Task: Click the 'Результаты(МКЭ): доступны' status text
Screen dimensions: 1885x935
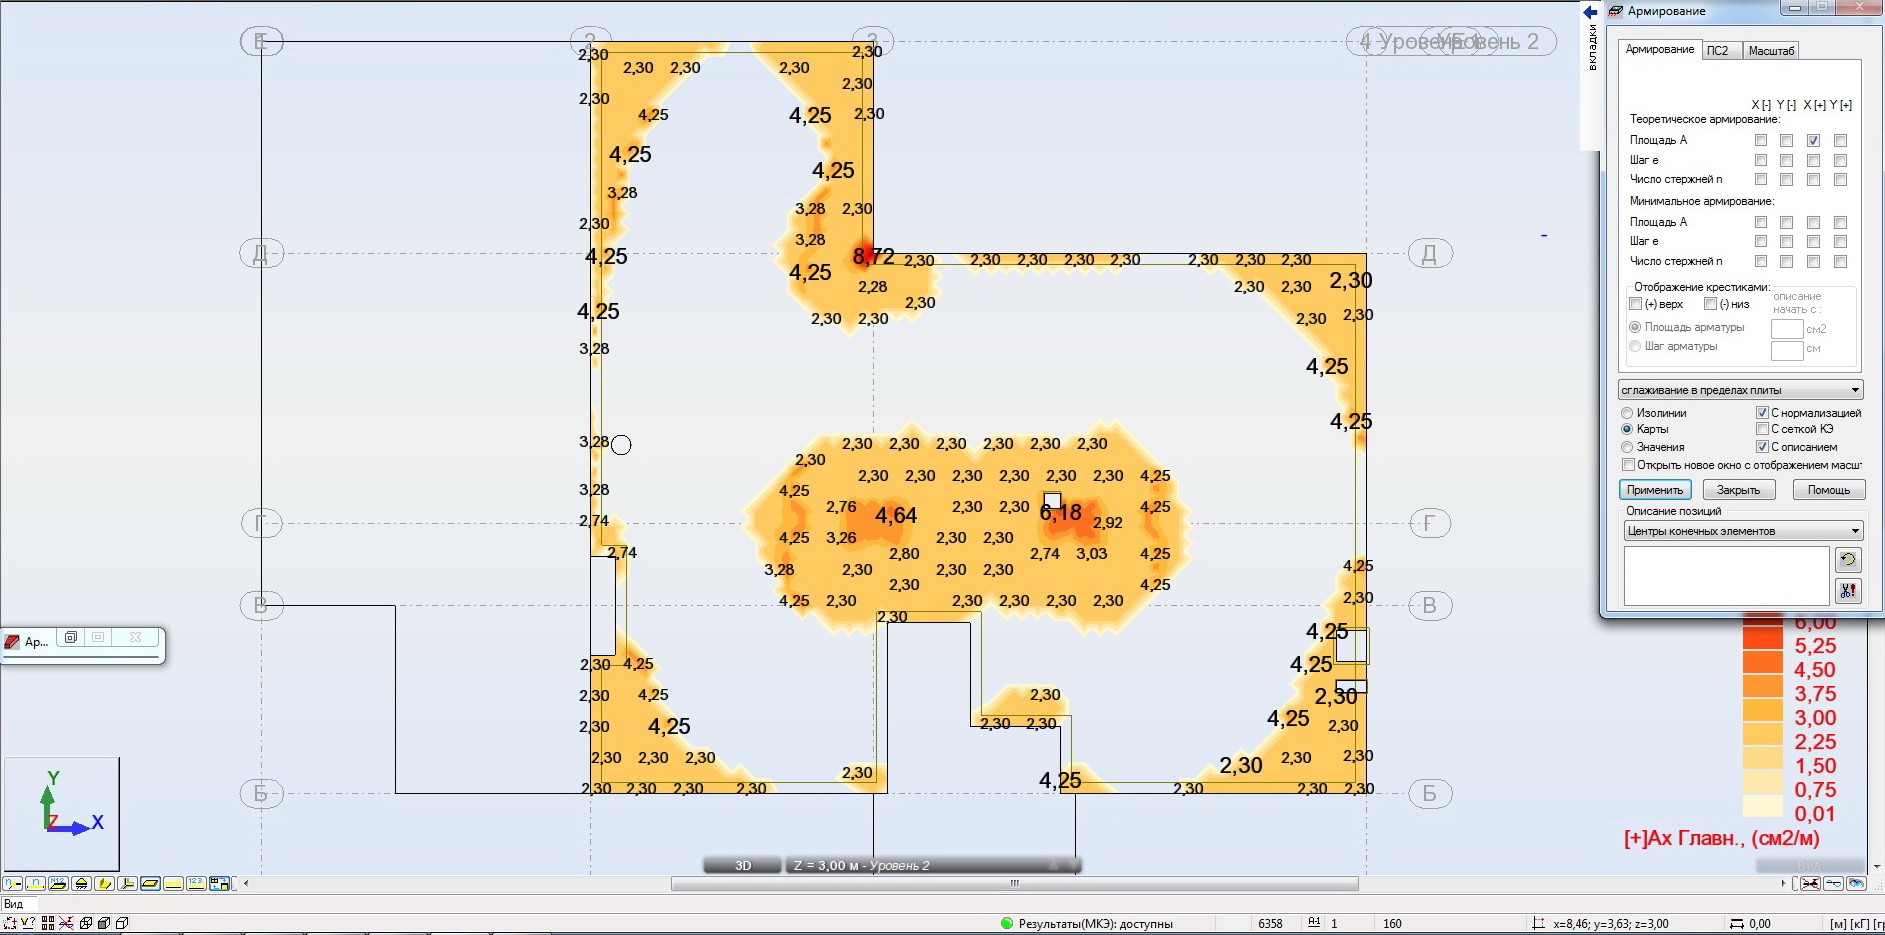Action: 1095,924
